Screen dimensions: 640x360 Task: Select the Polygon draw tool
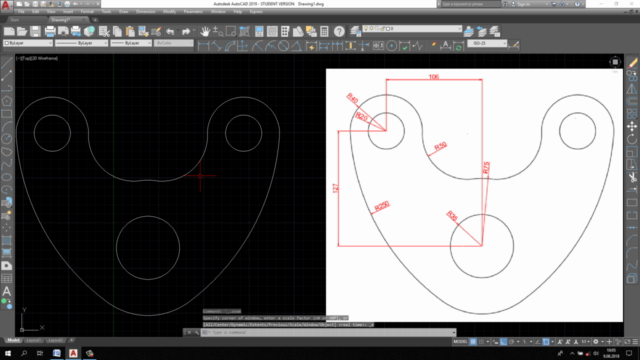(7, 101)
